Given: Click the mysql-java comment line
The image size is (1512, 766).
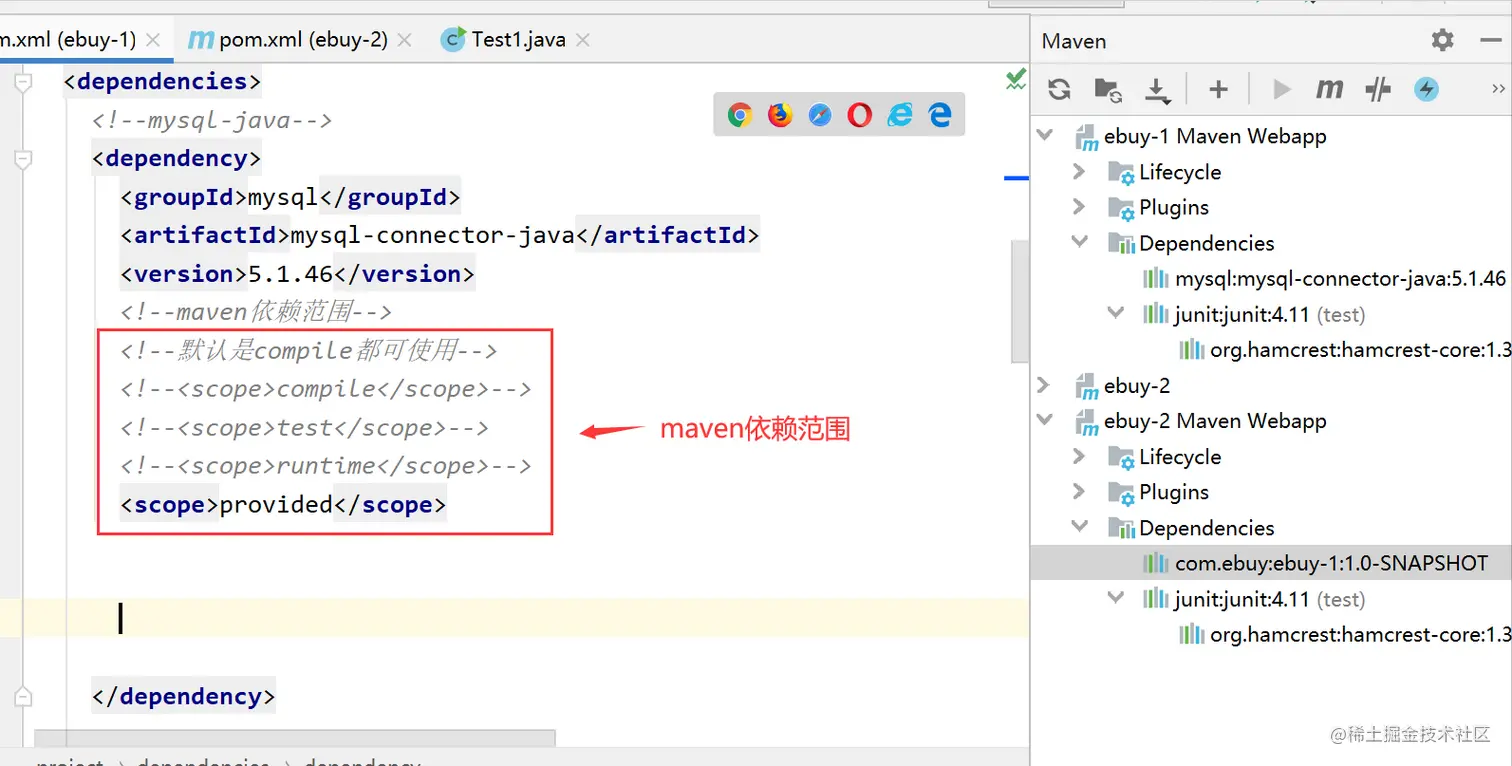Looking at the screenshot, I should [212, 120].
